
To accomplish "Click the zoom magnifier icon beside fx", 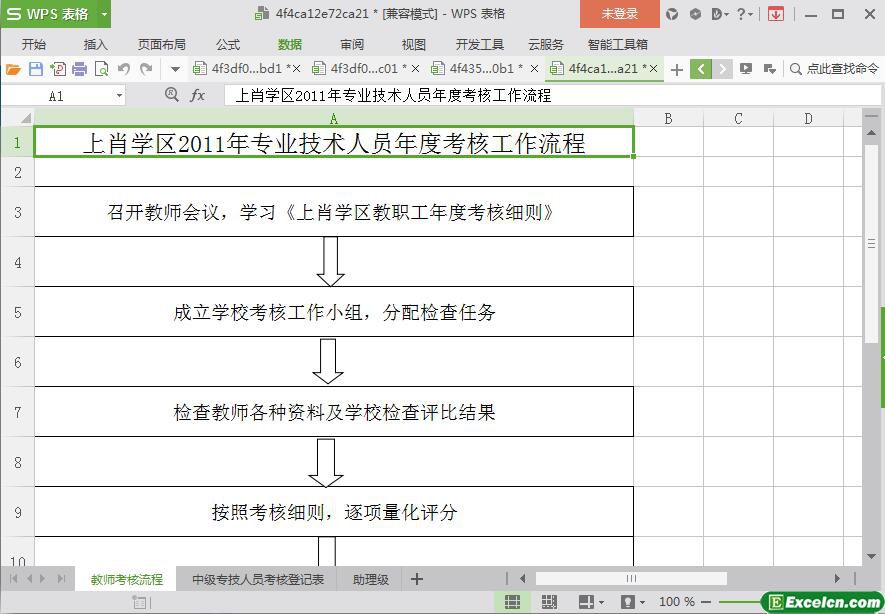I will (x=172, y=95).
